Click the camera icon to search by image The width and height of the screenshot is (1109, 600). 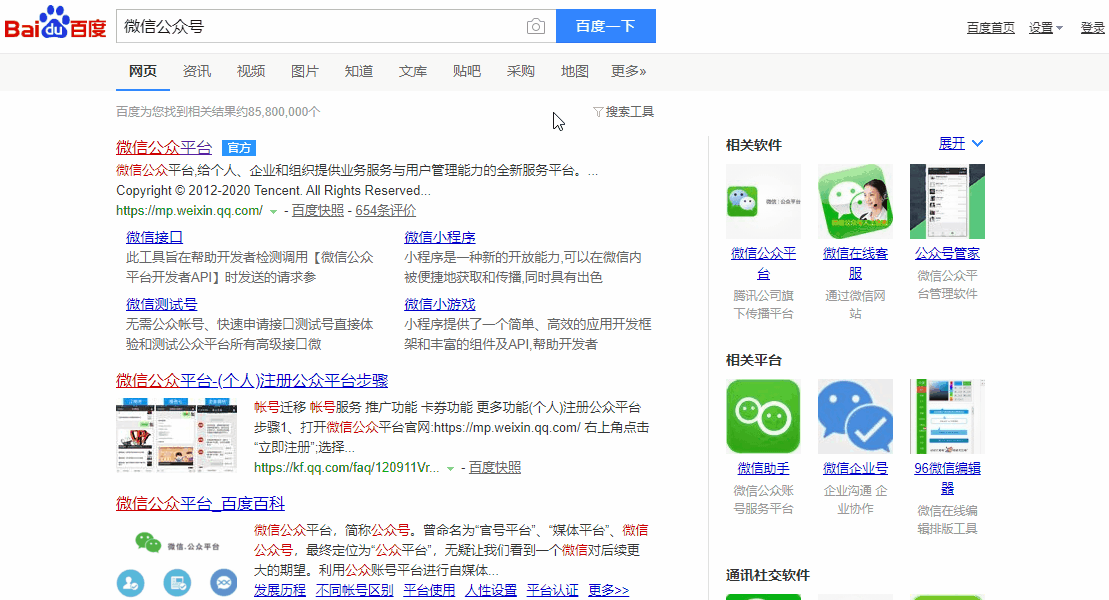pyautogui.click(x=536, y=26)
